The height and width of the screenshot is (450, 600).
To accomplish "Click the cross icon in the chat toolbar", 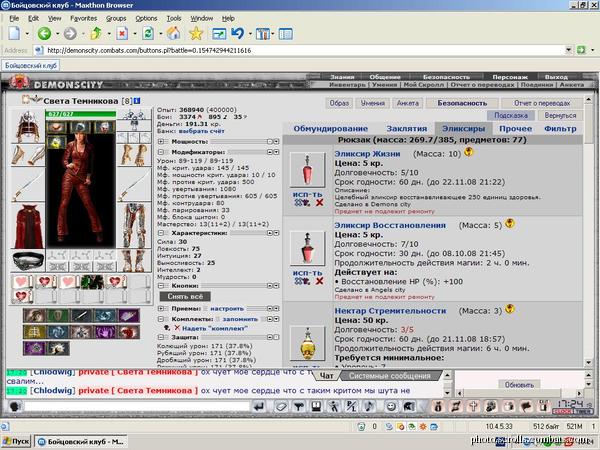I will click(x=473, y=406).
